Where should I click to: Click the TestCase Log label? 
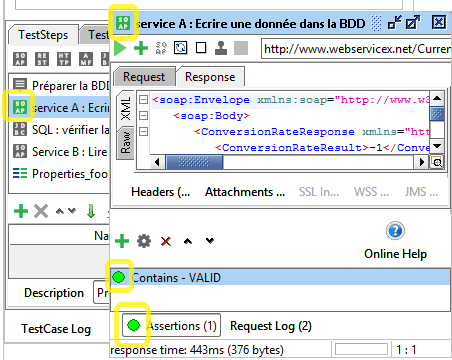coord(56,329)
